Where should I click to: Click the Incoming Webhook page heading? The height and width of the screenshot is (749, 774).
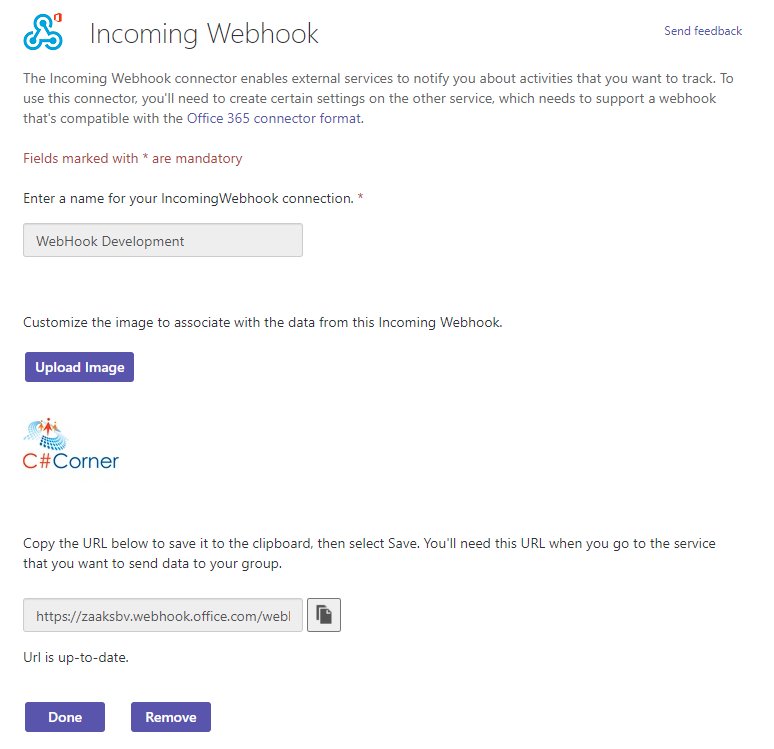coord(204,34)
